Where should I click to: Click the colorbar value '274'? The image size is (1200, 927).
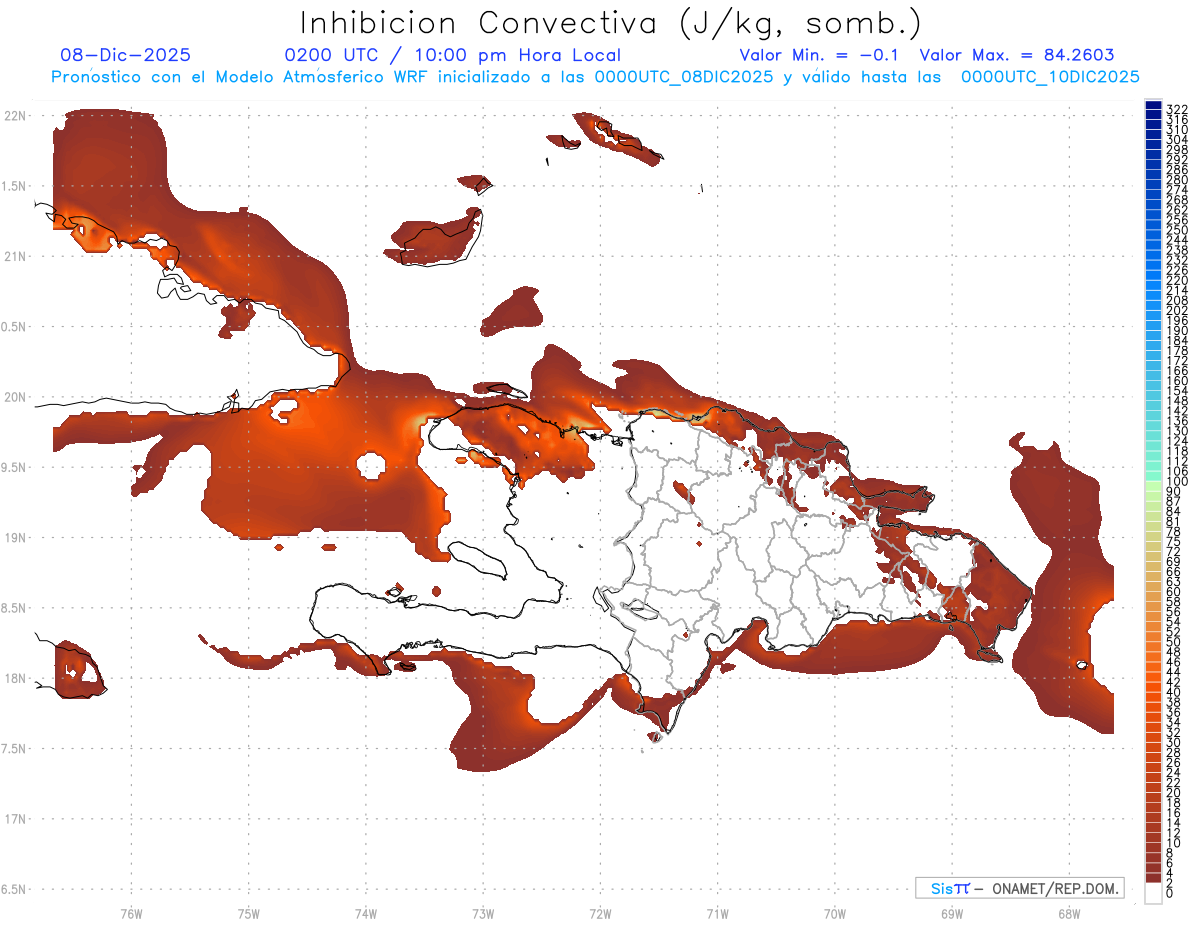coord(1177,189)
